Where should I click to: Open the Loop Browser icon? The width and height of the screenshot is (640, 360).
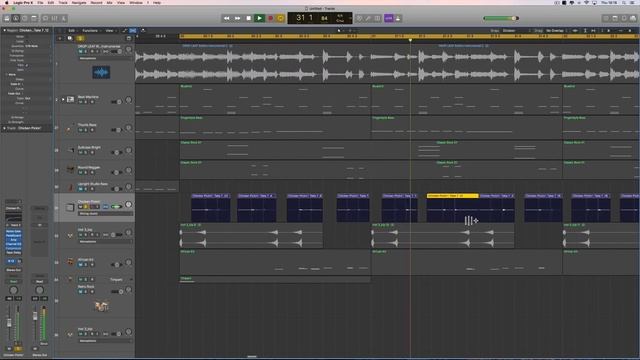(x=624, y=18)
